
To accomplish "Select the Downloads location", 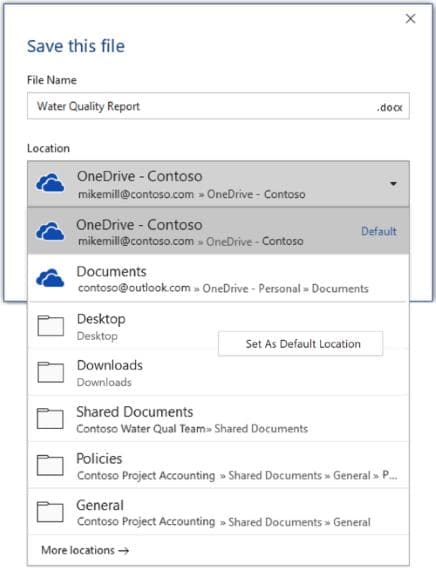I will pos(218,372).
